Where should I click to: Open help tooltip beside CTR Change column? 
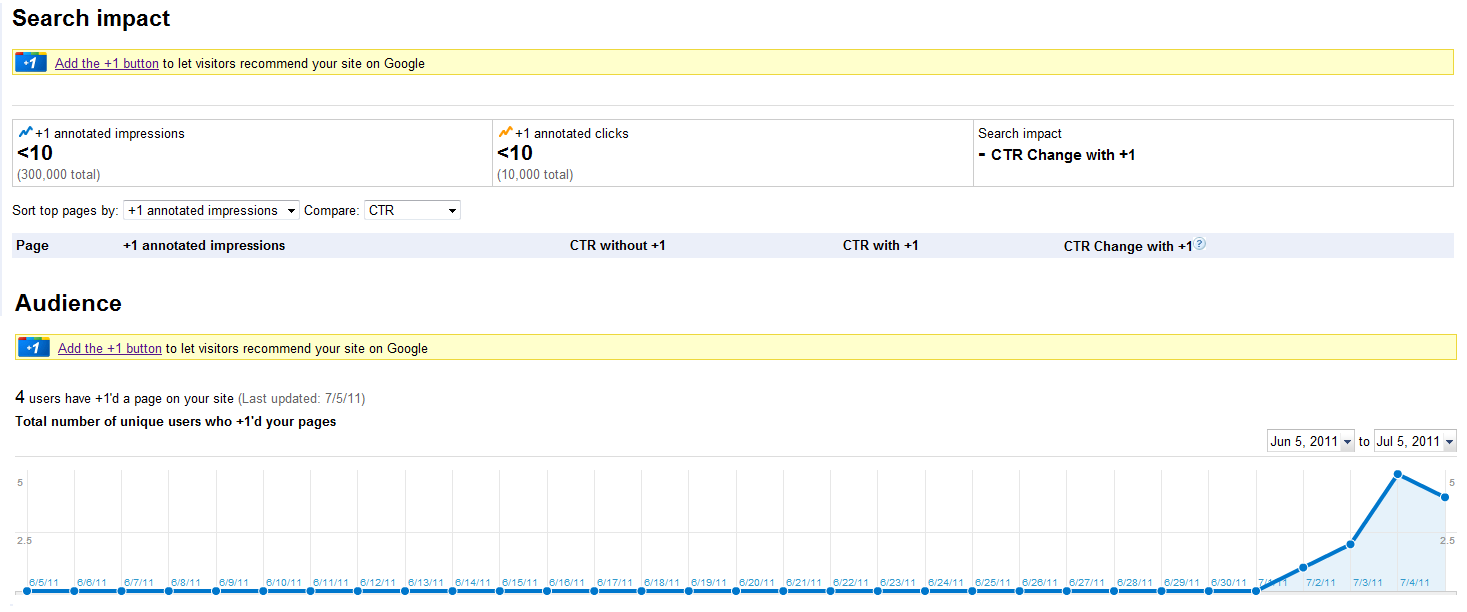coord(1200,244)
